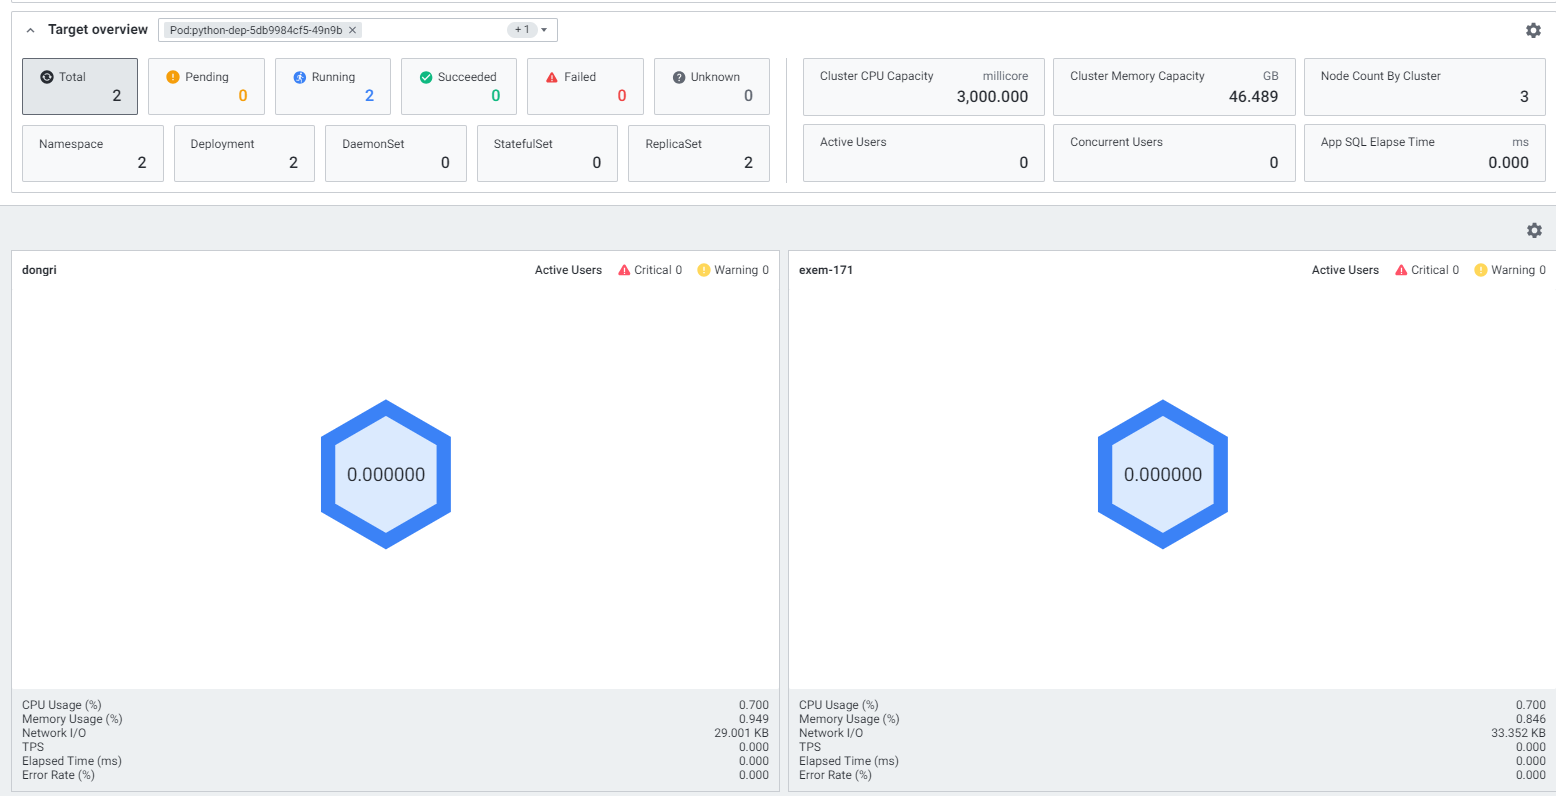This screenshot has width=1556, height=796.
Task: Show Succeeded pods card
Action: pos(459,86)
